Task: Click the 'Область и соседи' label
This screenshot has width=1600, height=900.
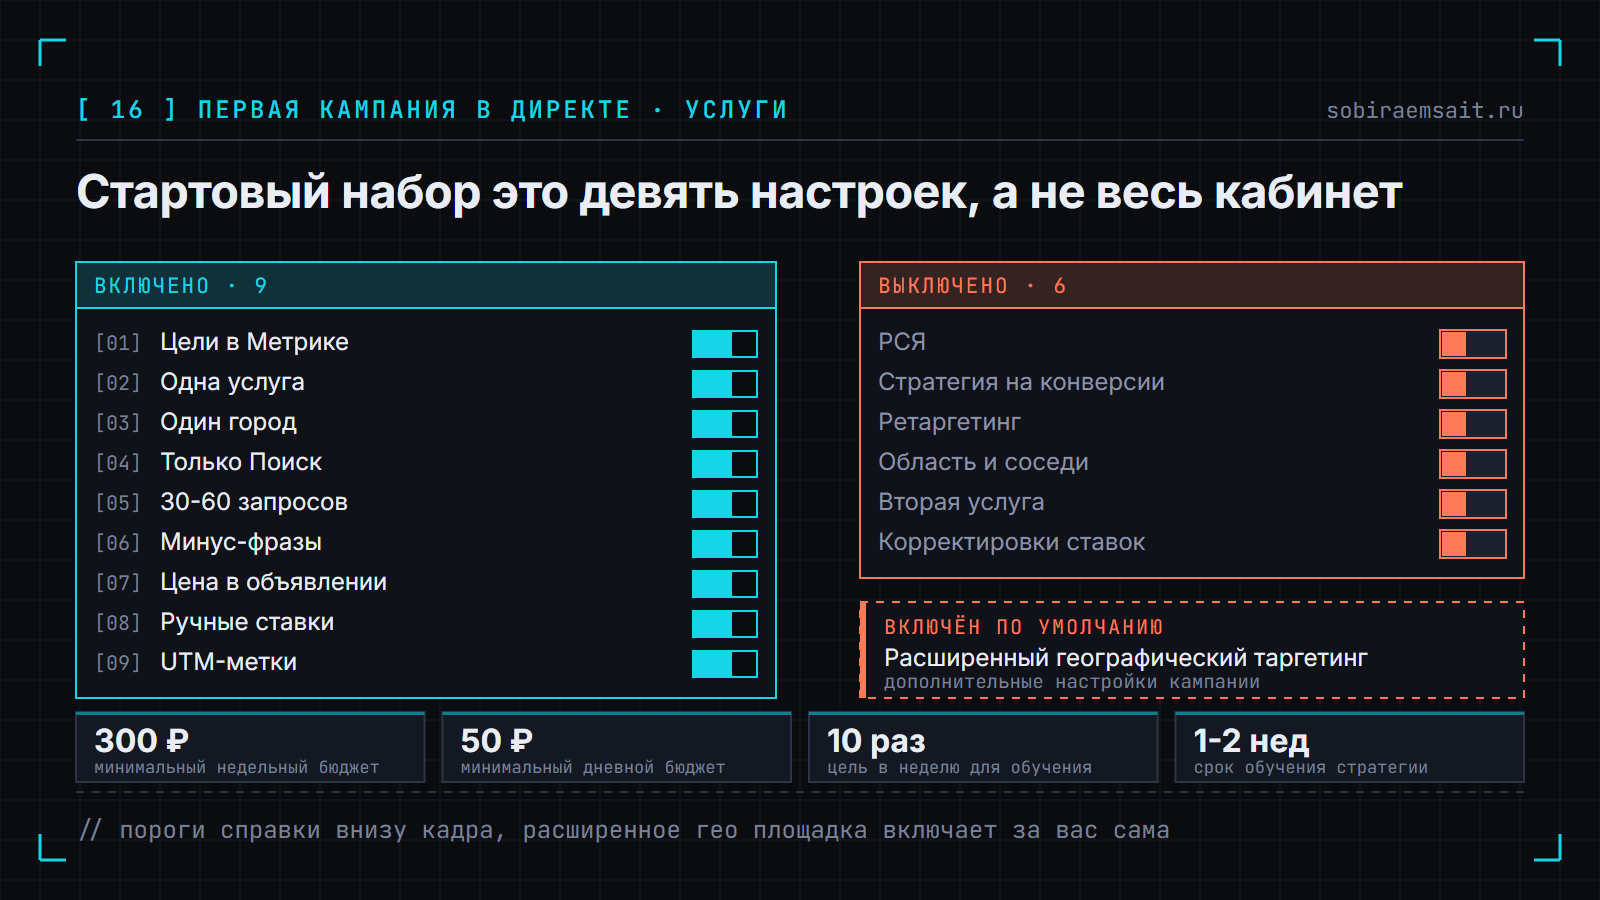Action: tap(983, 462)
